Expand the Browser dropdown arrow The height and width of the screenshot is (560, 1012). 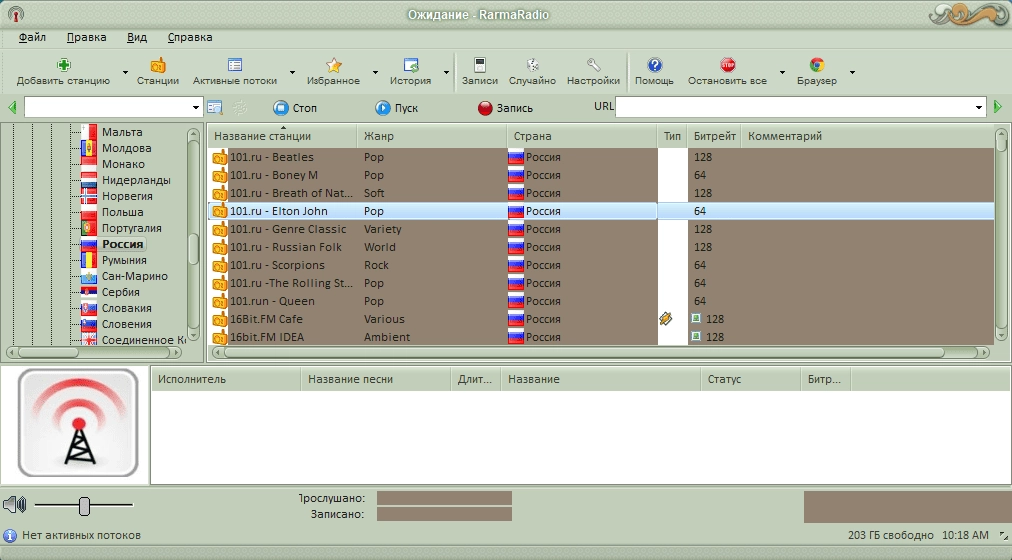(852, 72)
